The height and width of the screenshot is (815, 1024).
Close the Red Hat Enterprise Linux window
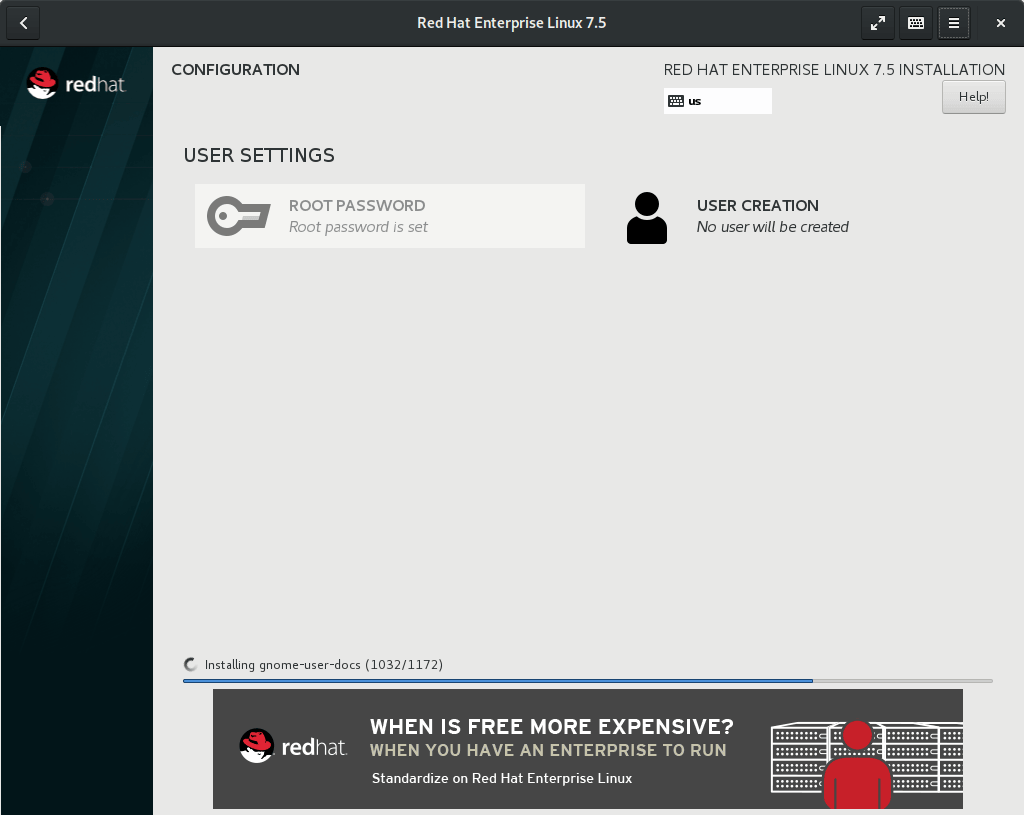click(1001, 23)
